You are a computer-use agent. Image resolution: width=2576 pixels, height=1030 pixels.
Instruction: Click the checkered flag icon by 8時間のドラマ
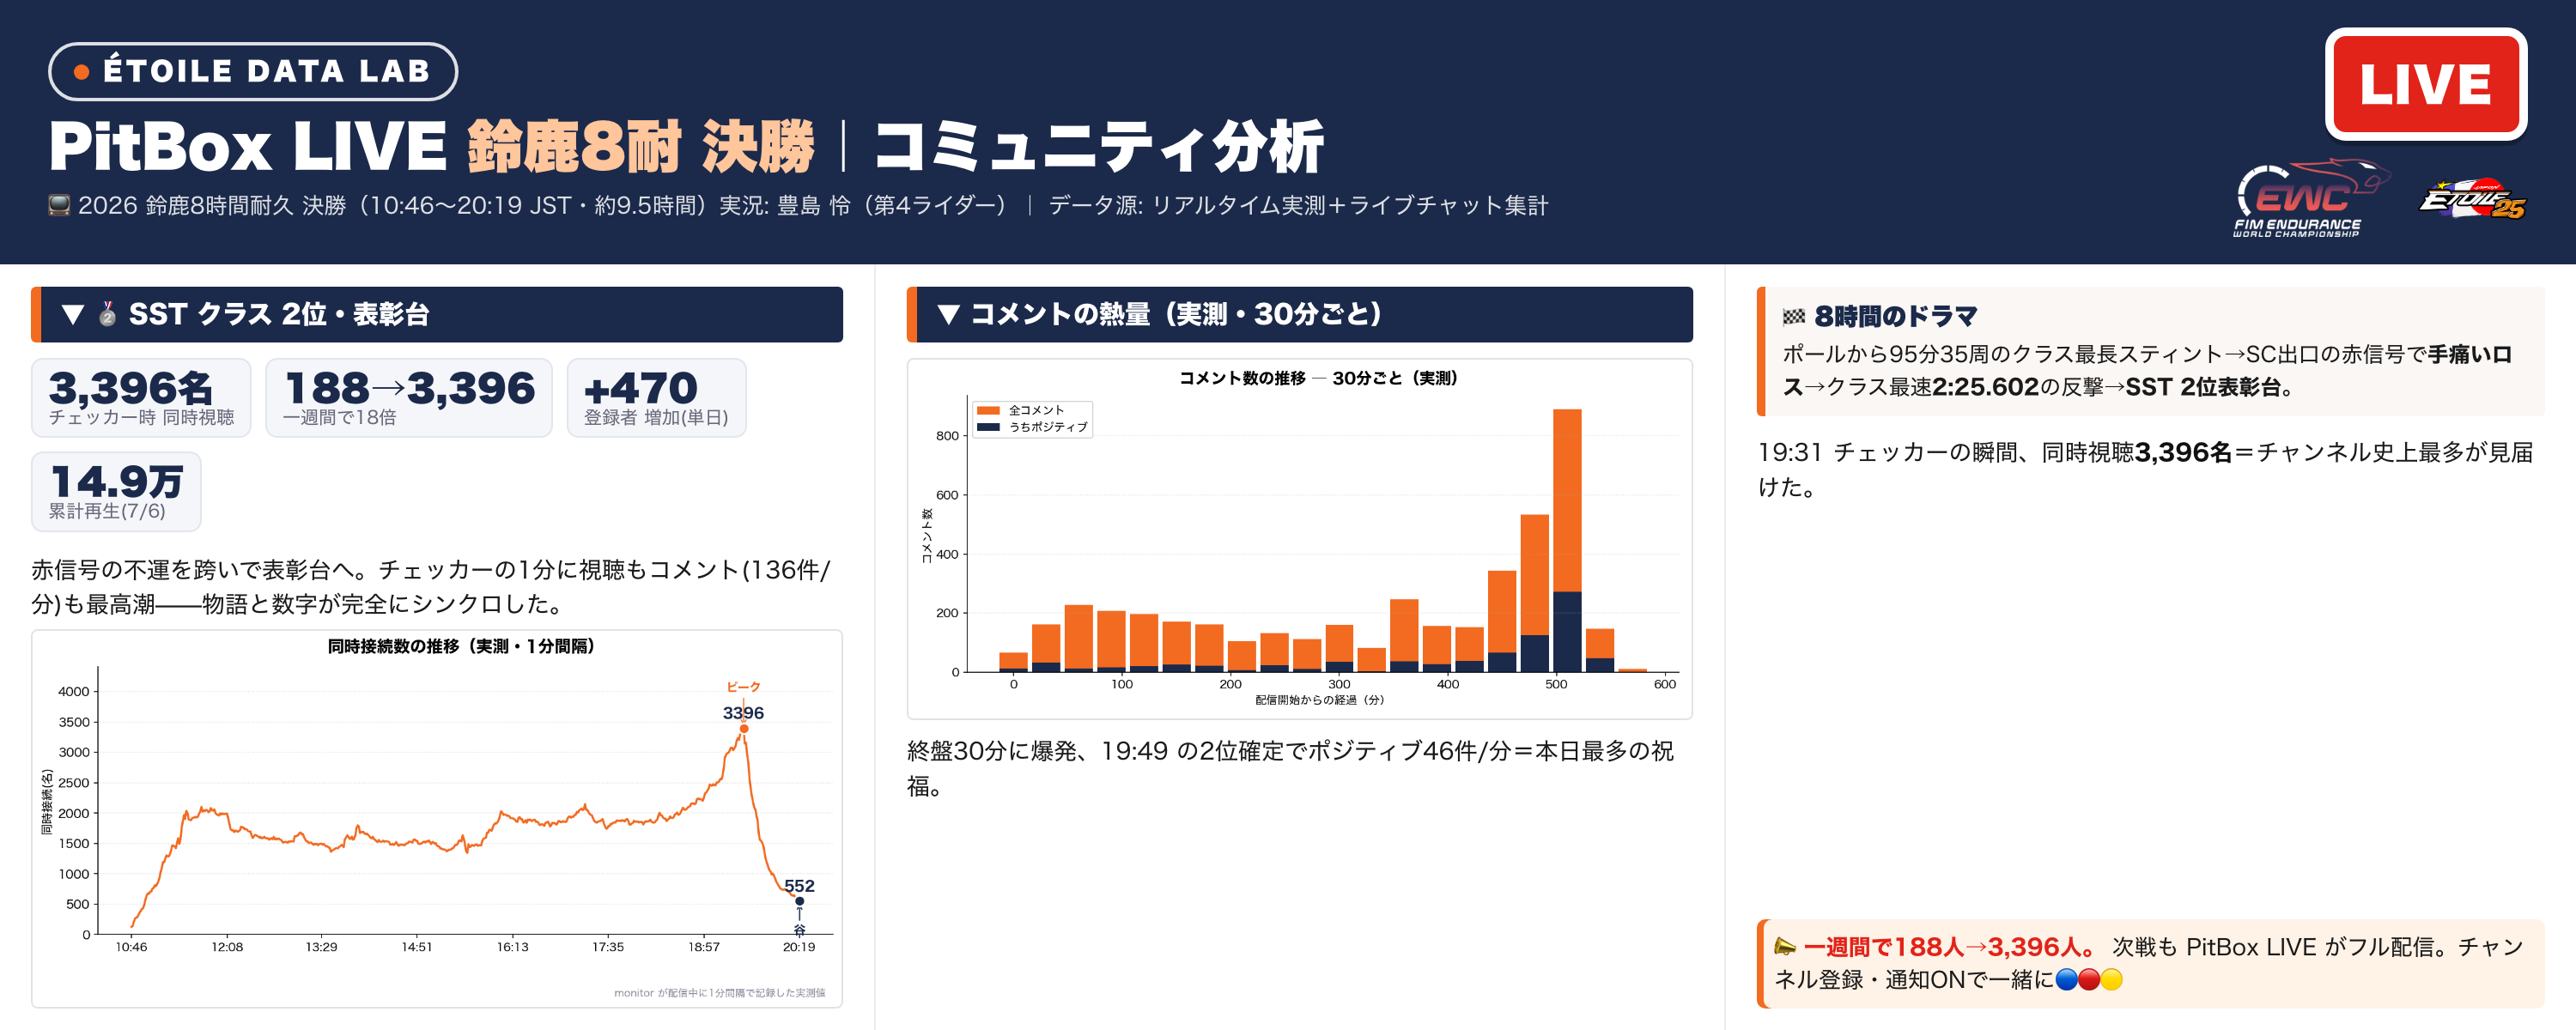point(1793,317)
